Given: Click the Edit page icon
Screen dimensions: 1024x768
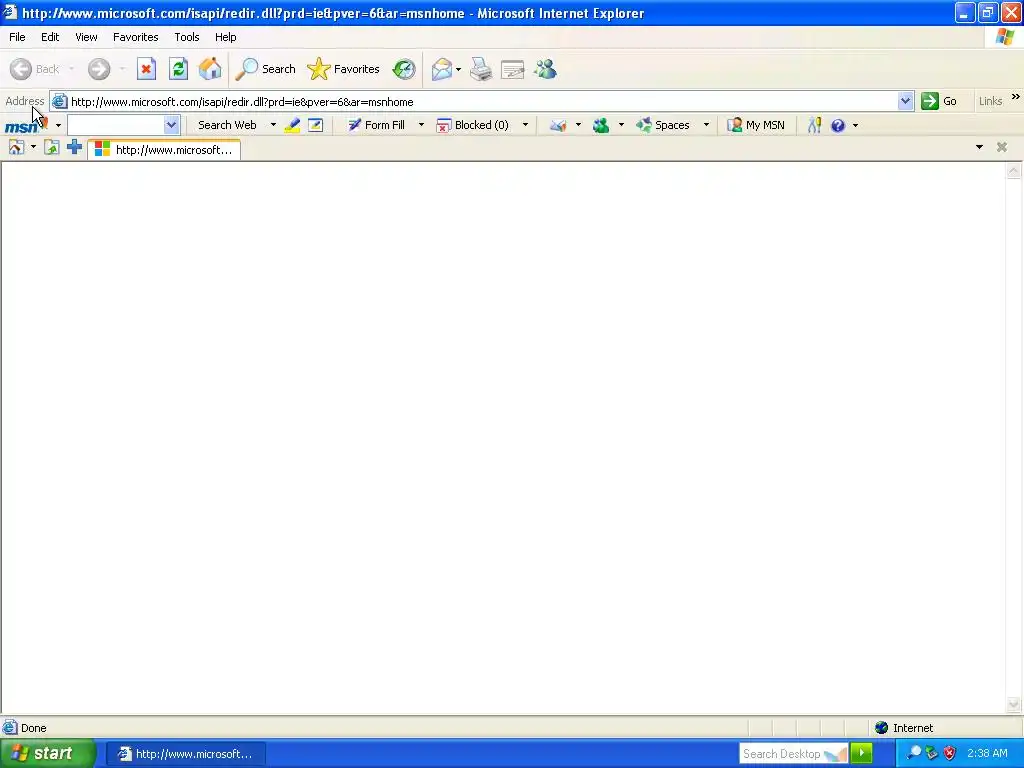Looking at the screenshot, I should (513, 69).
